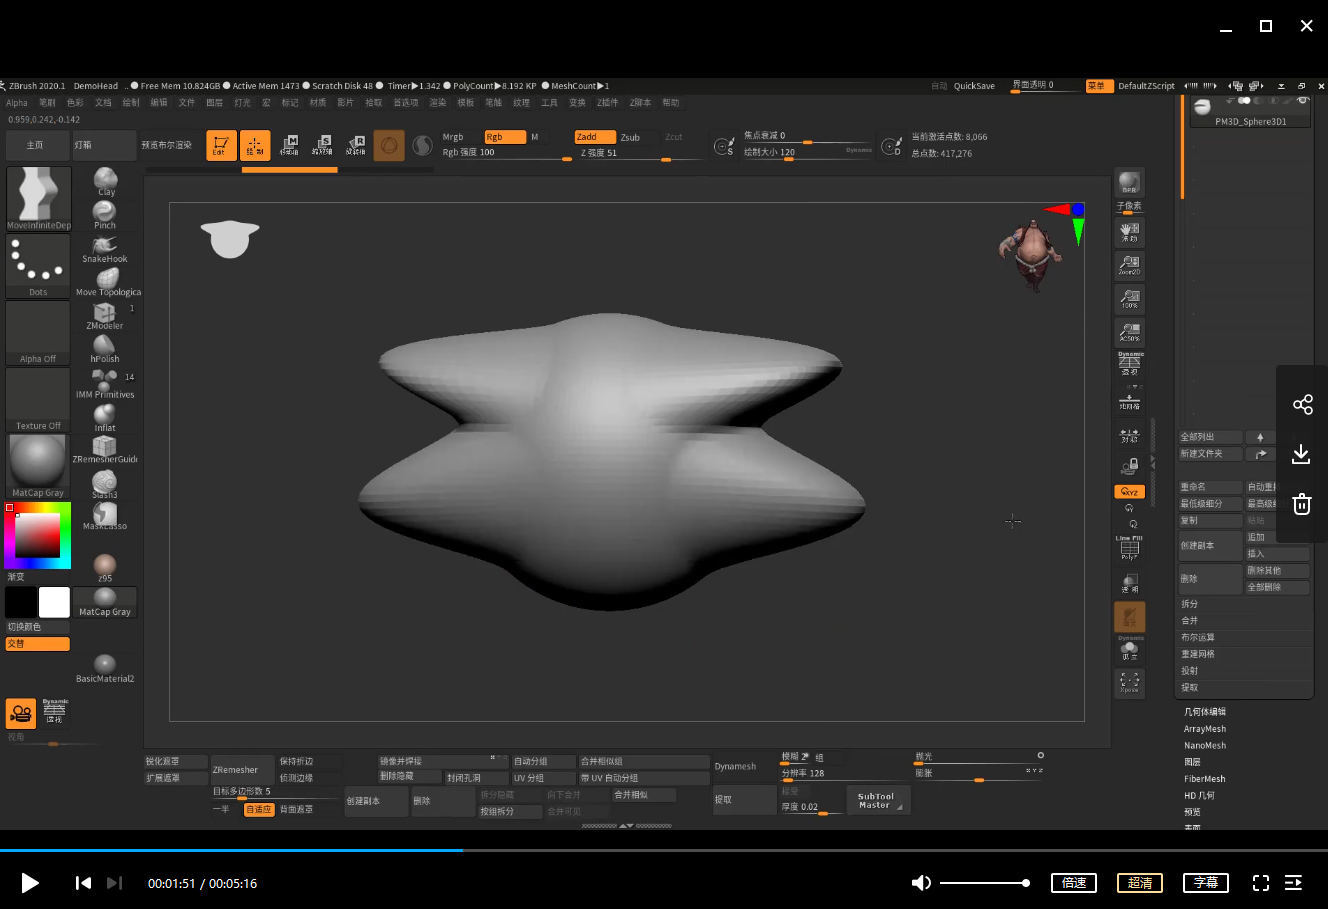Image resolution: width=1328 pixels, height=909 pixels.
Task: Activate the Edit mode button
Action: click(221, 145)
